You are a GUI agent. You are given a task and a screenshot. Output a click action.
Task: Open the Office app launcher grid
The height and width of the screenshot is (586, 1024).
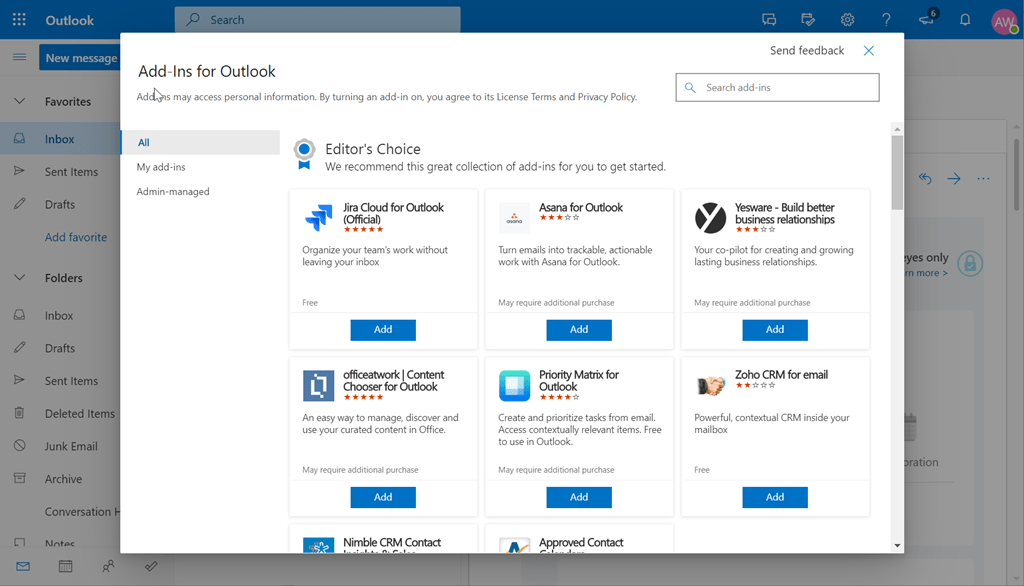(18, 19)
